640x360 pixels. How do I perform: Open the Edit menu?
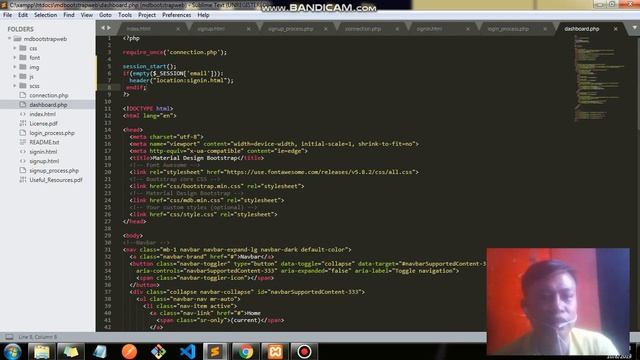[23, 15]
